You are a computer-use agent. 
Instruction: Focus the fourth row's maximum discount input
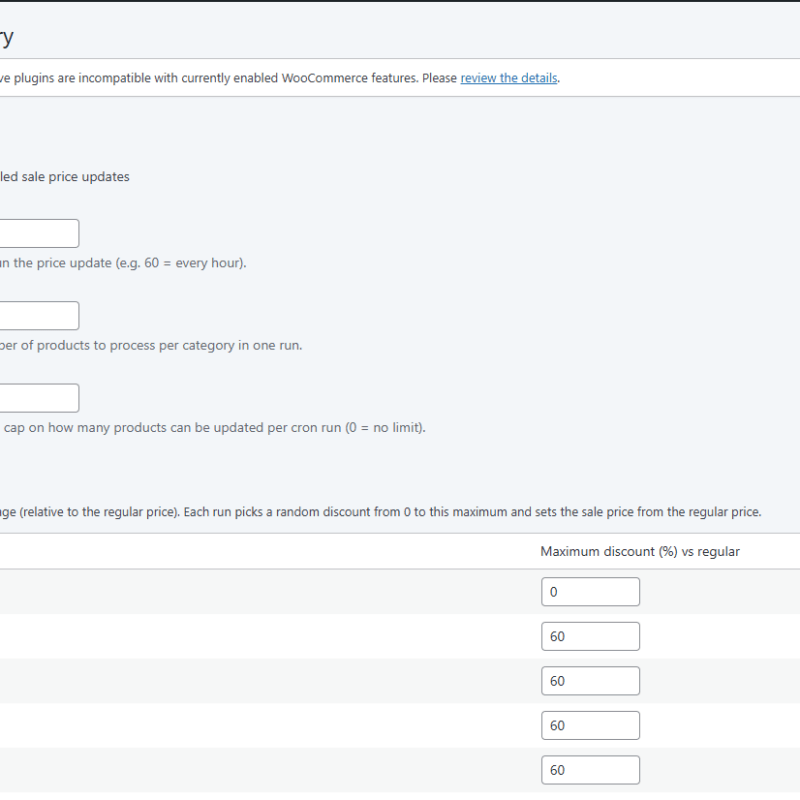pos(590,725)
